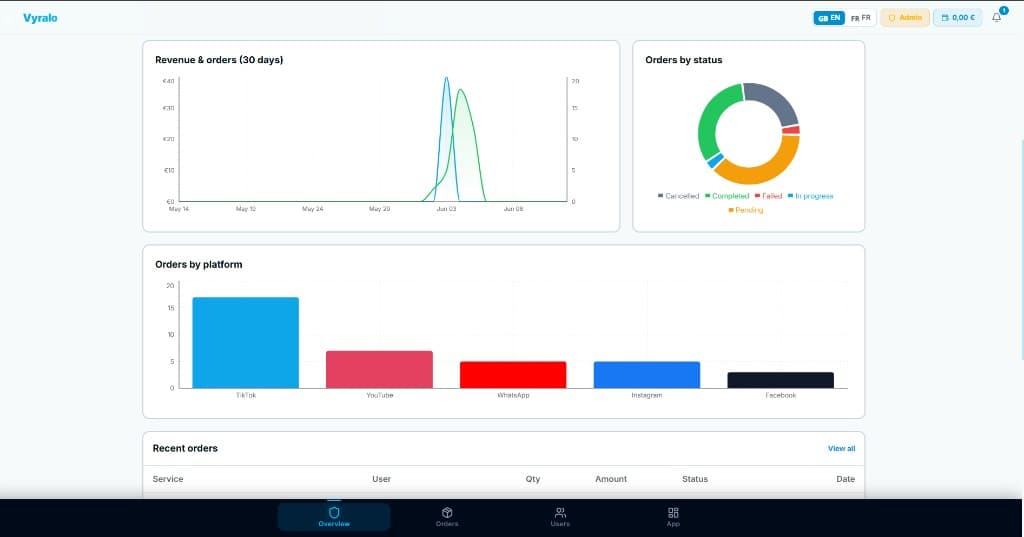
Task: Click the page vertical scrollbar
Action: (1021, 248)
